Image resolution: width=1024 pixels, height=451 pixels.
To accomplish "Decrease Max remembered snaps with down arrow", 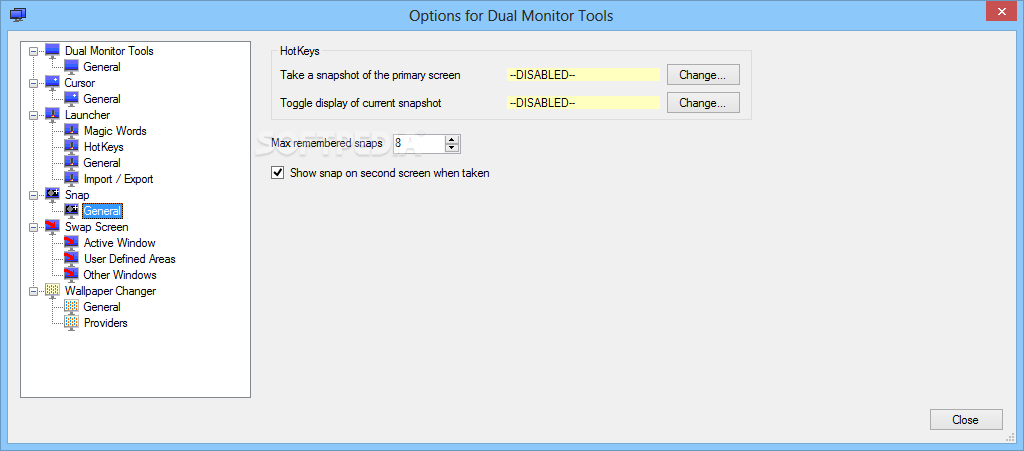I will click(452, 148).
